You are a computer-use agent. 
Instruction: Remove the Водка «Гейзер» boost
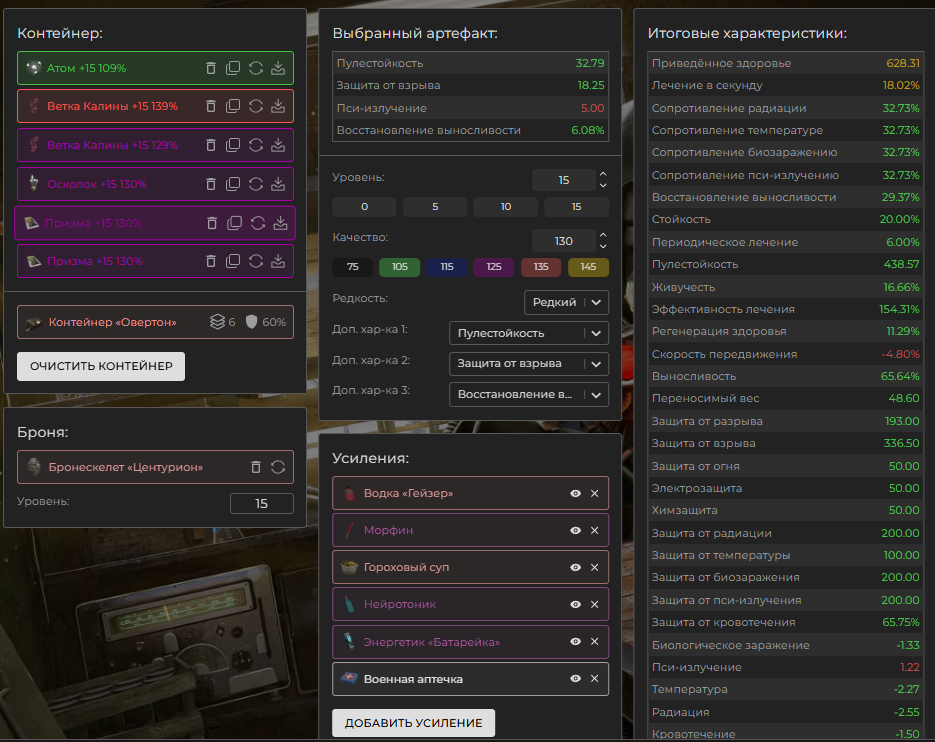595,493
